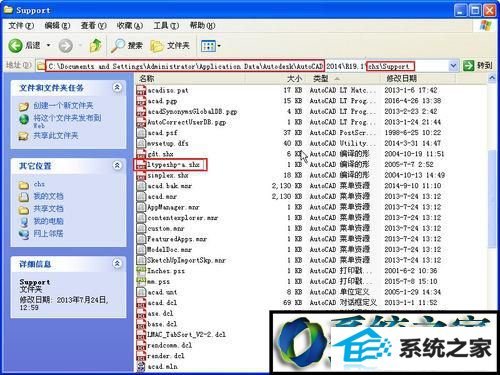500x375 pixels.
Task: Select the acad.psf file icon
Action: (142, 133)
